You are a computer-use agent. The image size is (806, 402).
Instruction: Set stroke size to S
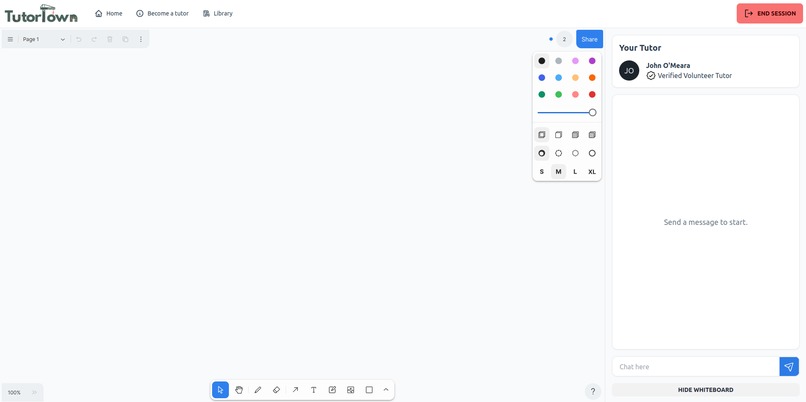coord(542,172)
